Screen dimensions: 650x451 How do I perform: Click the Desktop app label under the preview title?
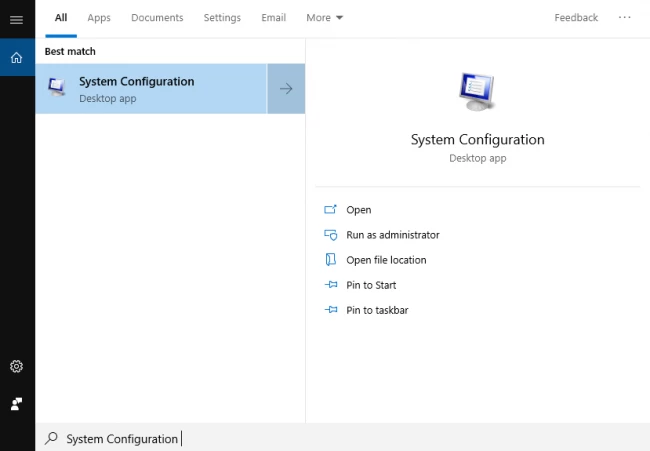click(x=478, y=158)
